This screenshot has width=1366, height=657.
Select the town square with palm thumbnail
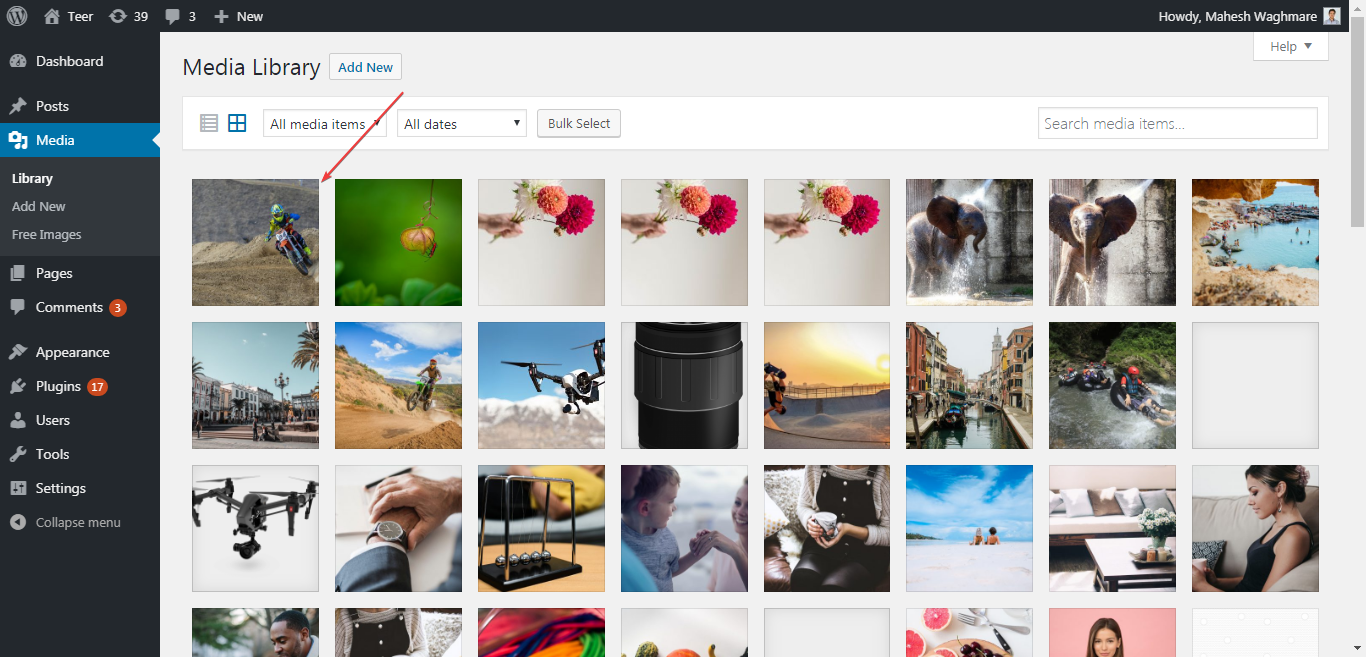pos(255,385)
